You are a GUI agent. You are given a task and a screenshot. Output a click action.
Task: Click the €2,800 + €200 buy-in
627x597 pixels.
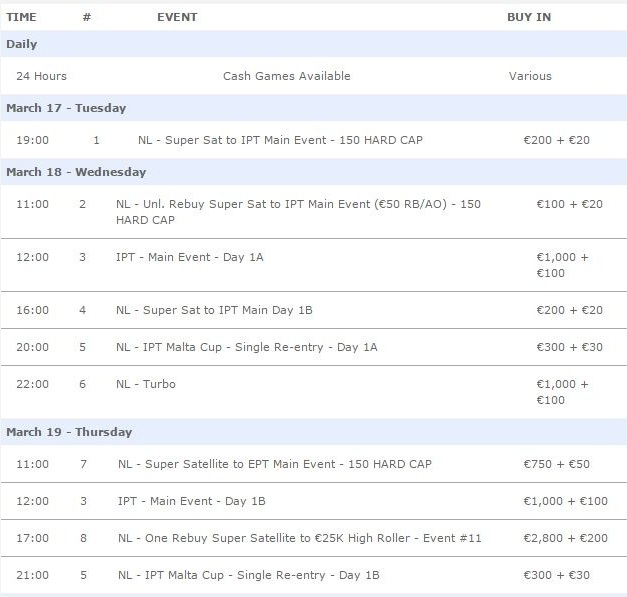pyautogui.click(x=565, y=538)
